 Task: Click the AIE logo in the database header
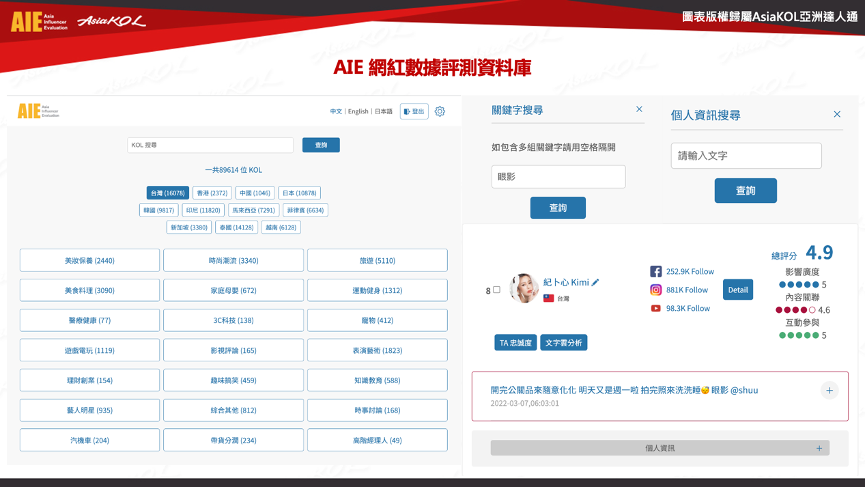(x=38, y=111)
